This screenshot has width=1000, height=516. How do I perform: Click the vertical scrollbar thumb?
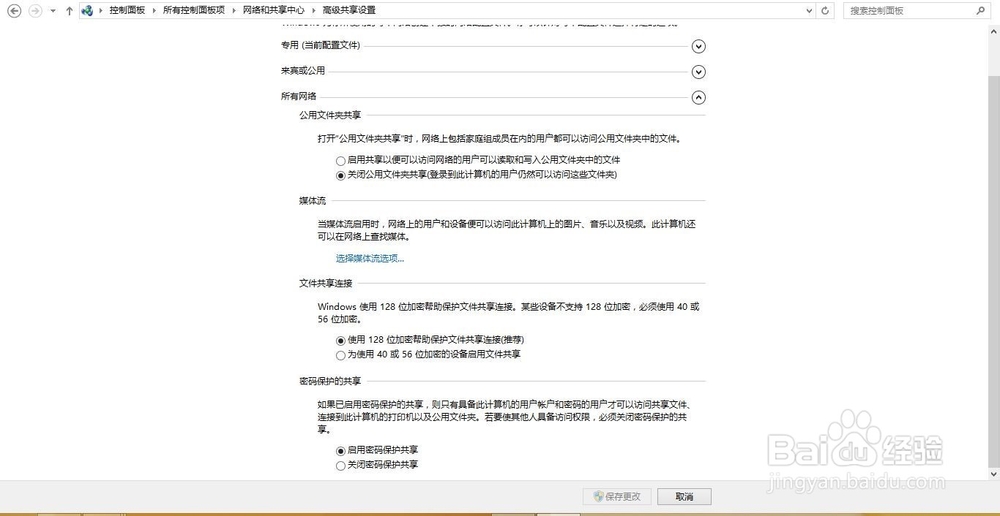point(993,271)
